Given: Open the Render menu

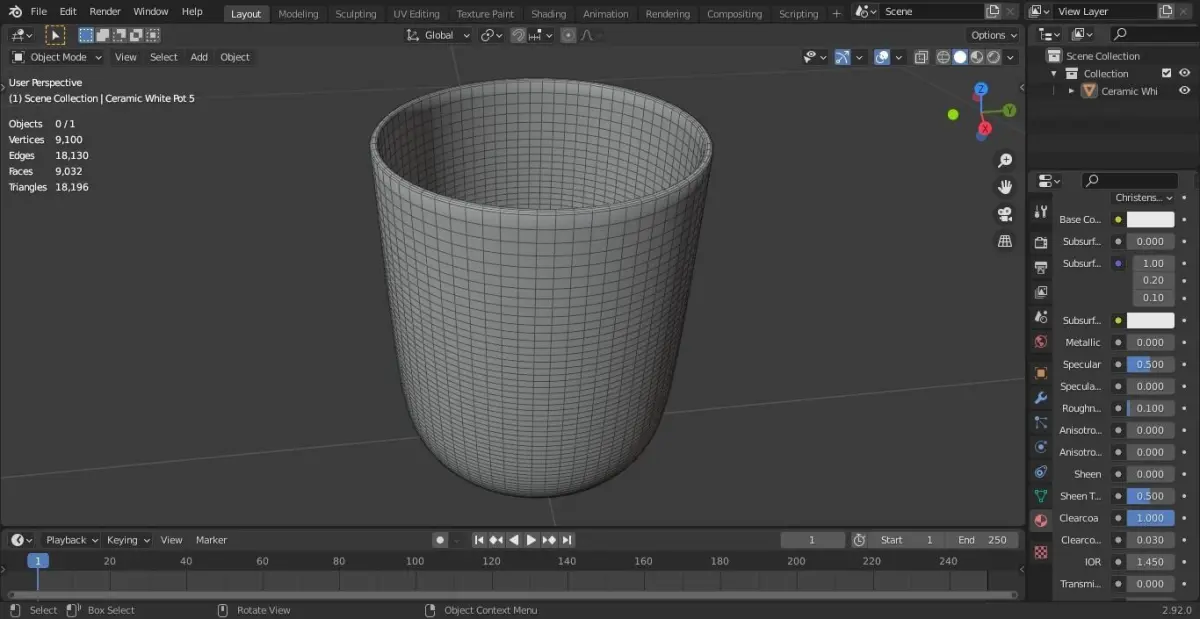Looking at the screenshot, I should [105, 12].
